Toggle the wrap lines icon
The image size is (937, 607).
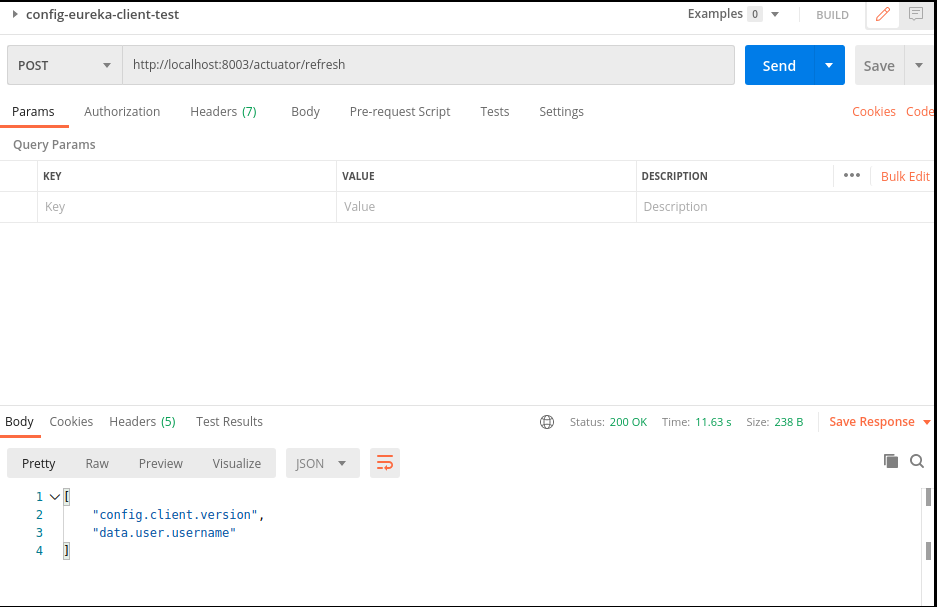(x=385, y=463)
